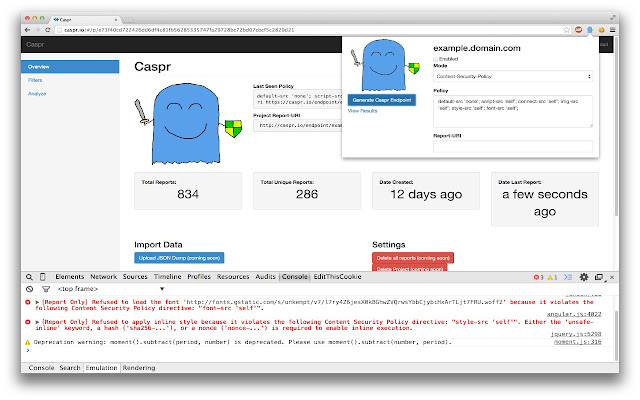This screenshot has height=400, width=640.
Task: Click the red error count indicator
Action: pyautogui.click(x=538, y=277)
